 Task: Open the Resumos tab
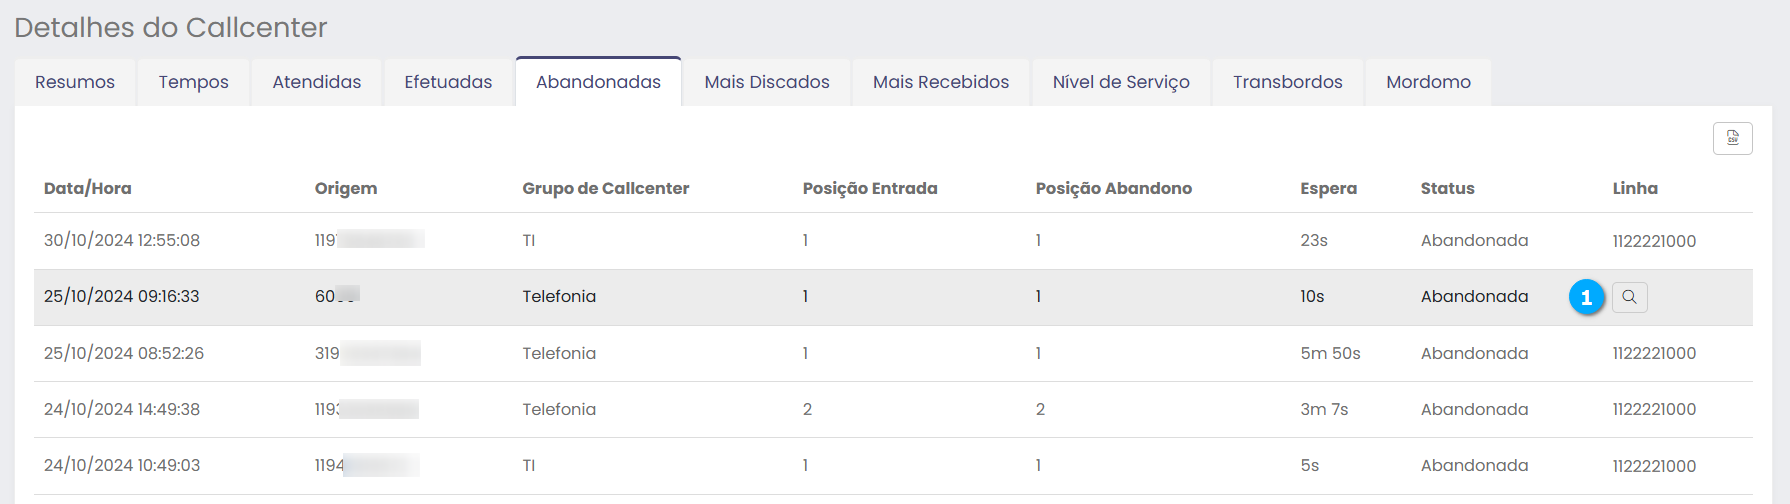(75, 82)
